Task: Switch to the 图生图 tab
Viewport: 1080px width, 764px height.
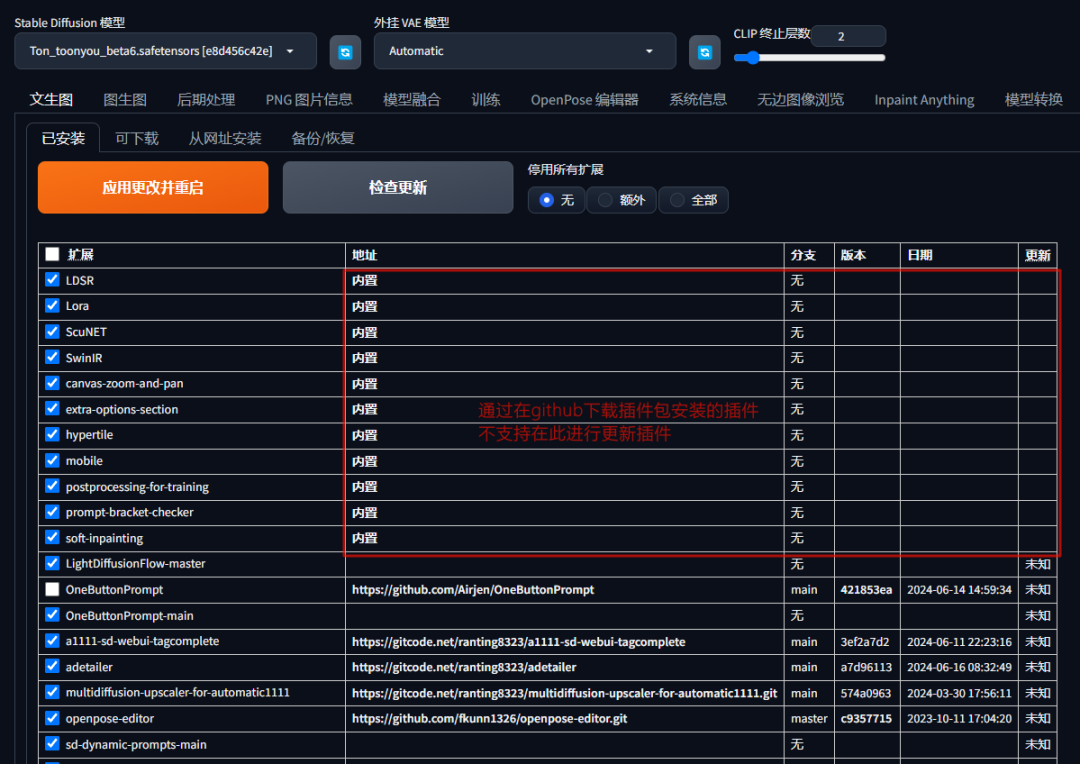Action: point(125,100)
